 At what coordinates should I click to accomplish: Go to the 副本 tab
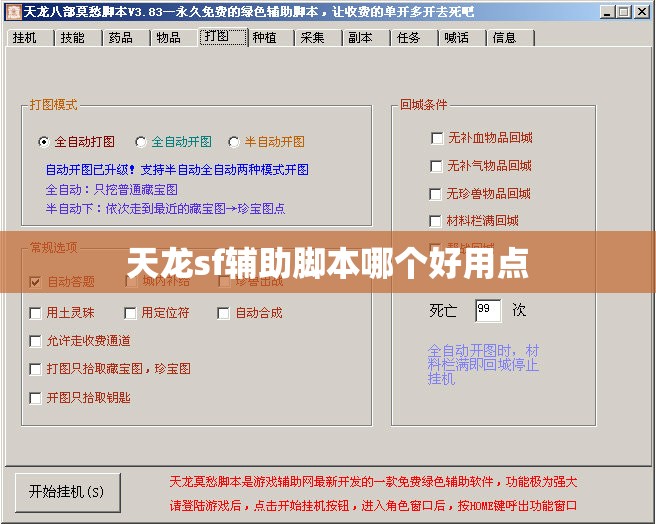coord(366,38)
